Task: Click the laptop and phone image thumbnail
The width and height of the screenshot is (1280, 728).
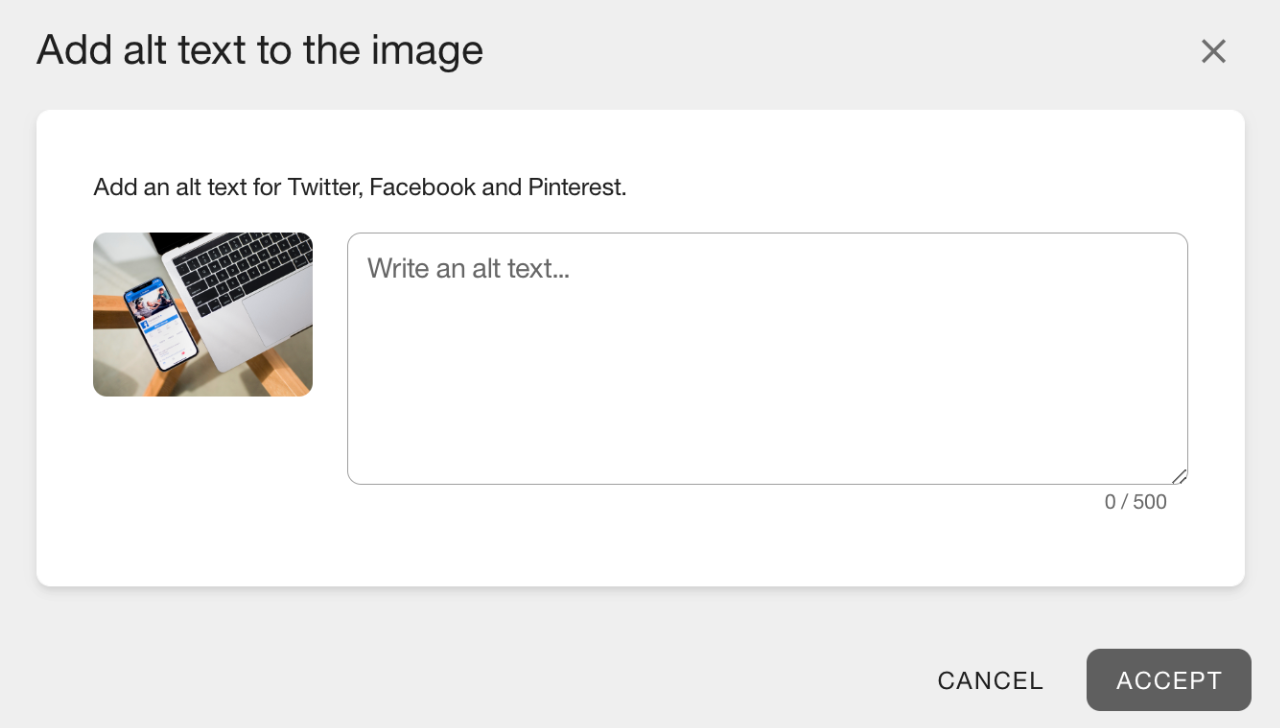Action: coord(202,314)
